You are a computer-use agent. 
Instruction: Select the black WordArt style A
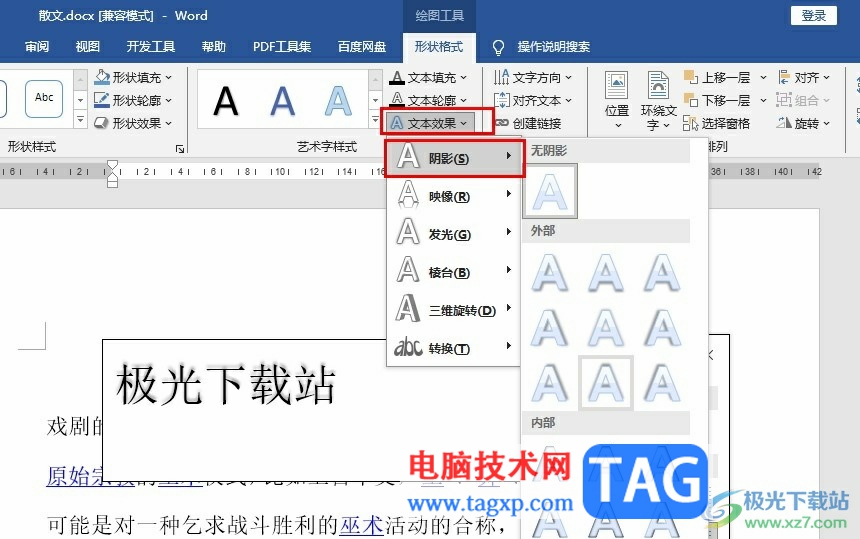point(226,101)
